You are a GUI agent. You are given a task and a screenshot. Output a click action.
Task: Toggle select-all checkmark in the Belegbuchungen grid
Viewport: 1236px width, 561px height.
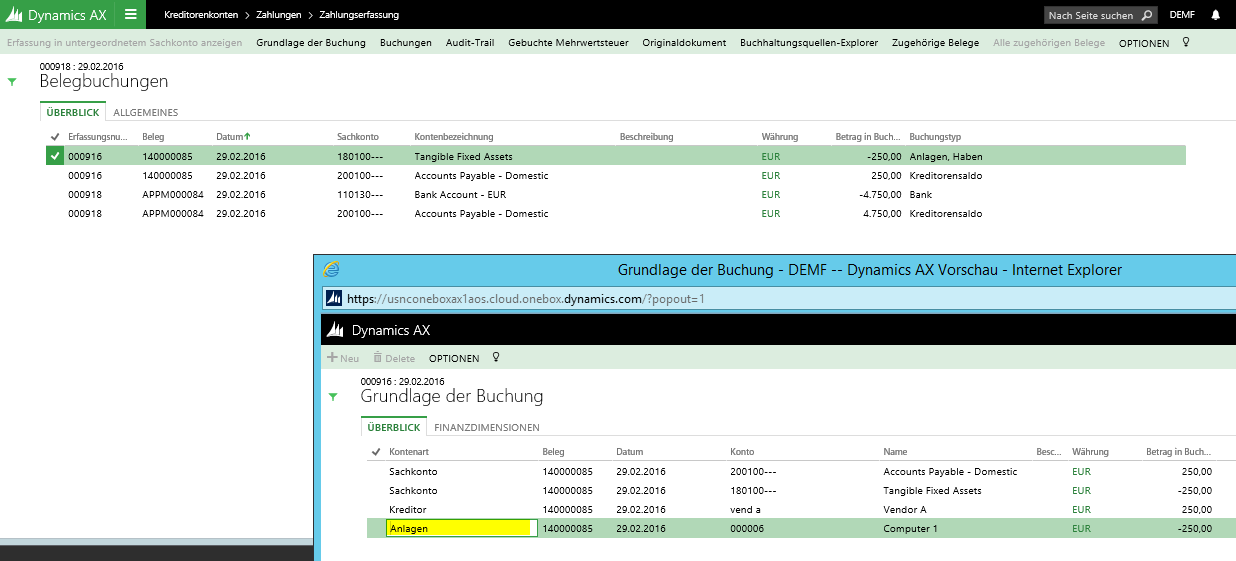(54, 137)
